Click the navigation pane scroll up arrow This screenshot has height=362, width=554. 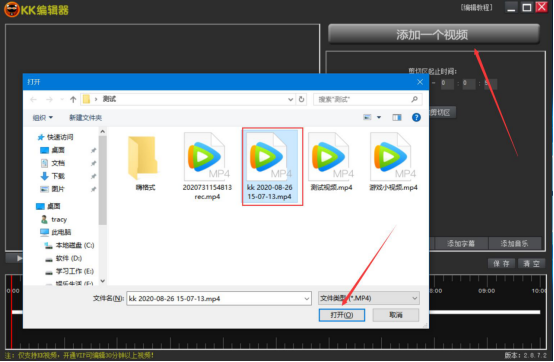[102, 131]
